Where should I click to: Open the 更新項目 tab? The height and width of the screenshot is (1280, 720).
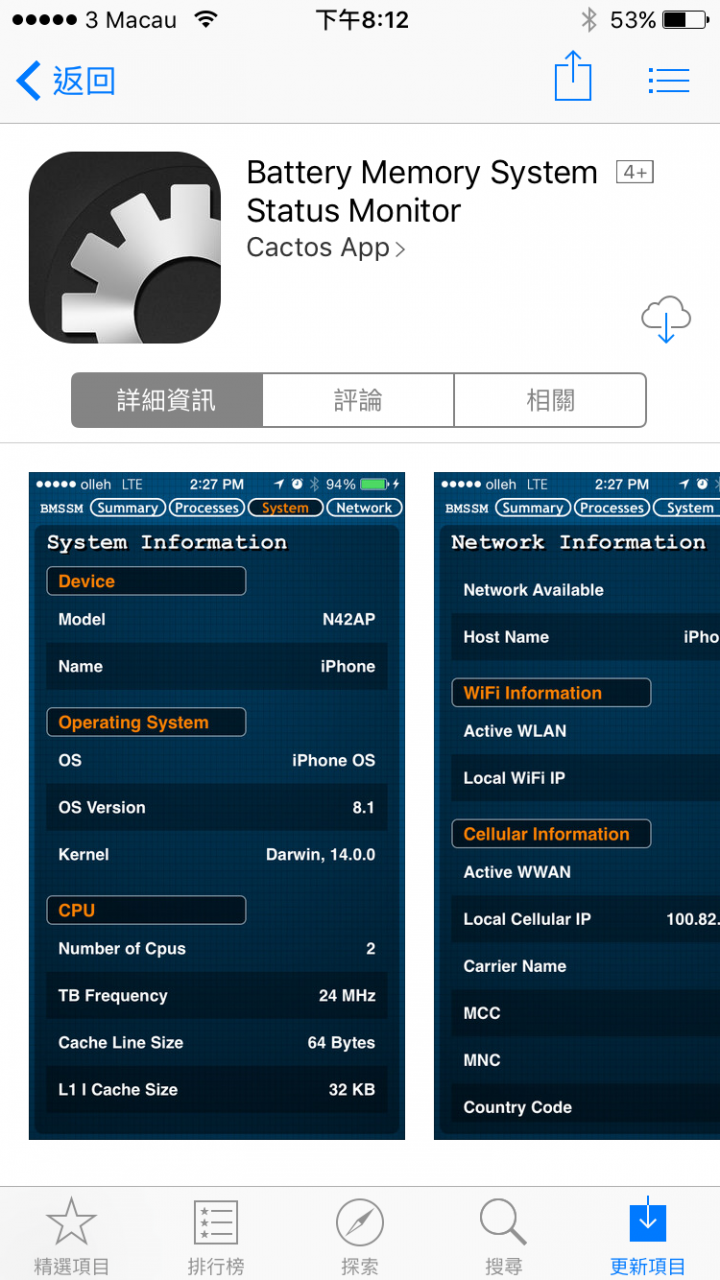(x=648, y=1237)
